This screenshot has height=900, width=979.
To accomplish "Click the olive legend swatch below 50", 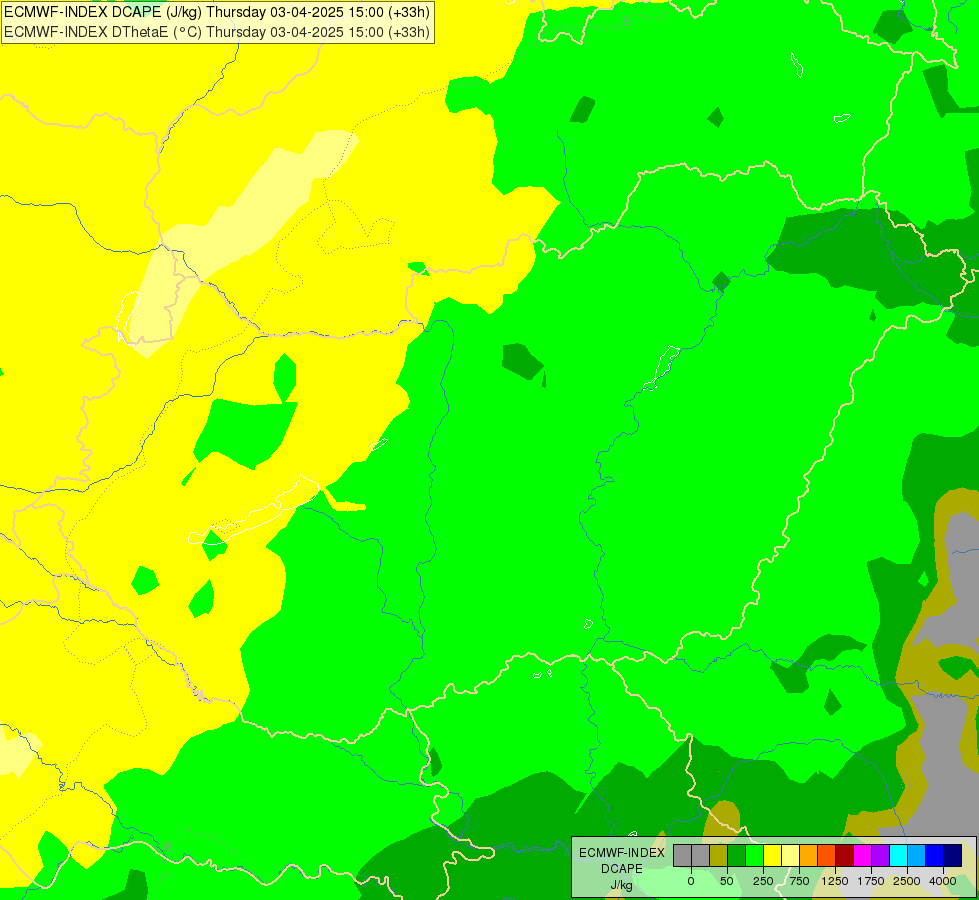I will [719, 855].
